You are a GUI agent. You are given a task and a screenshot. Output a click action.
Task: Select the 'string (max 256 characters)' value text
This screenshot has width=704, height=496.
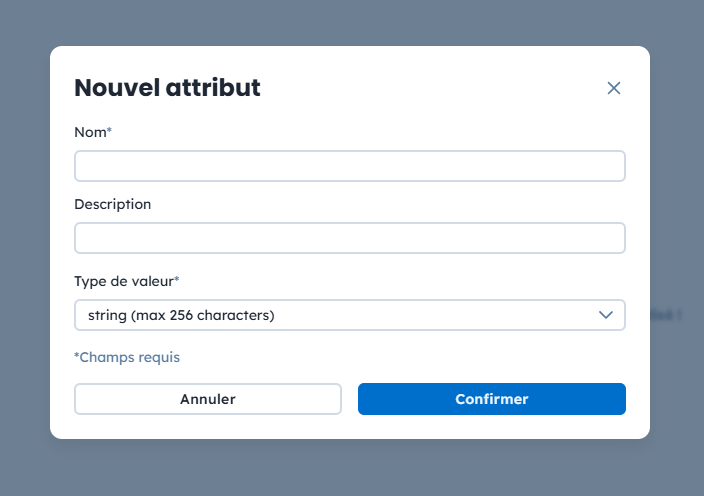pyautogui.click(x=181, y=315)
